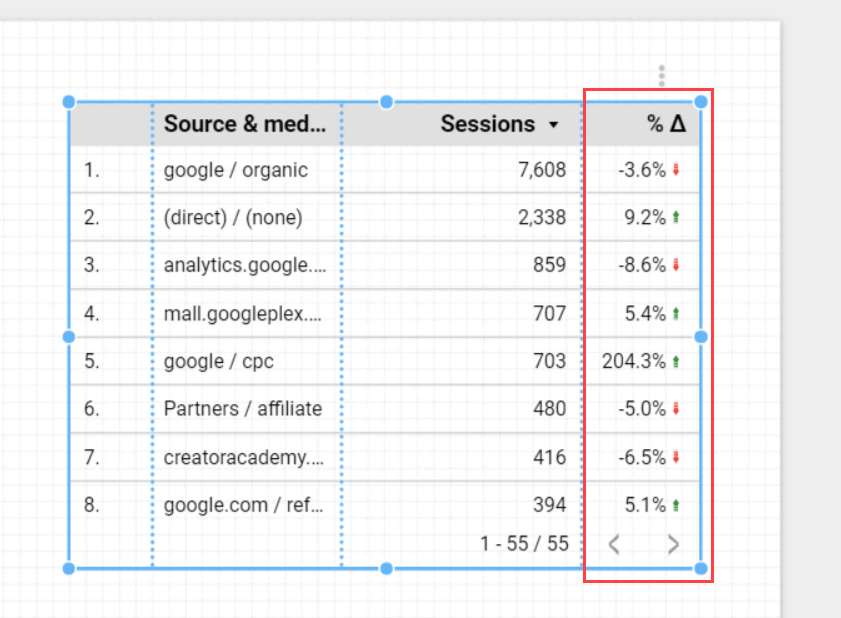Screen dimensions: 841x618
Task: Click the green up arrow beside 9.2%
Action: [676, 217]
